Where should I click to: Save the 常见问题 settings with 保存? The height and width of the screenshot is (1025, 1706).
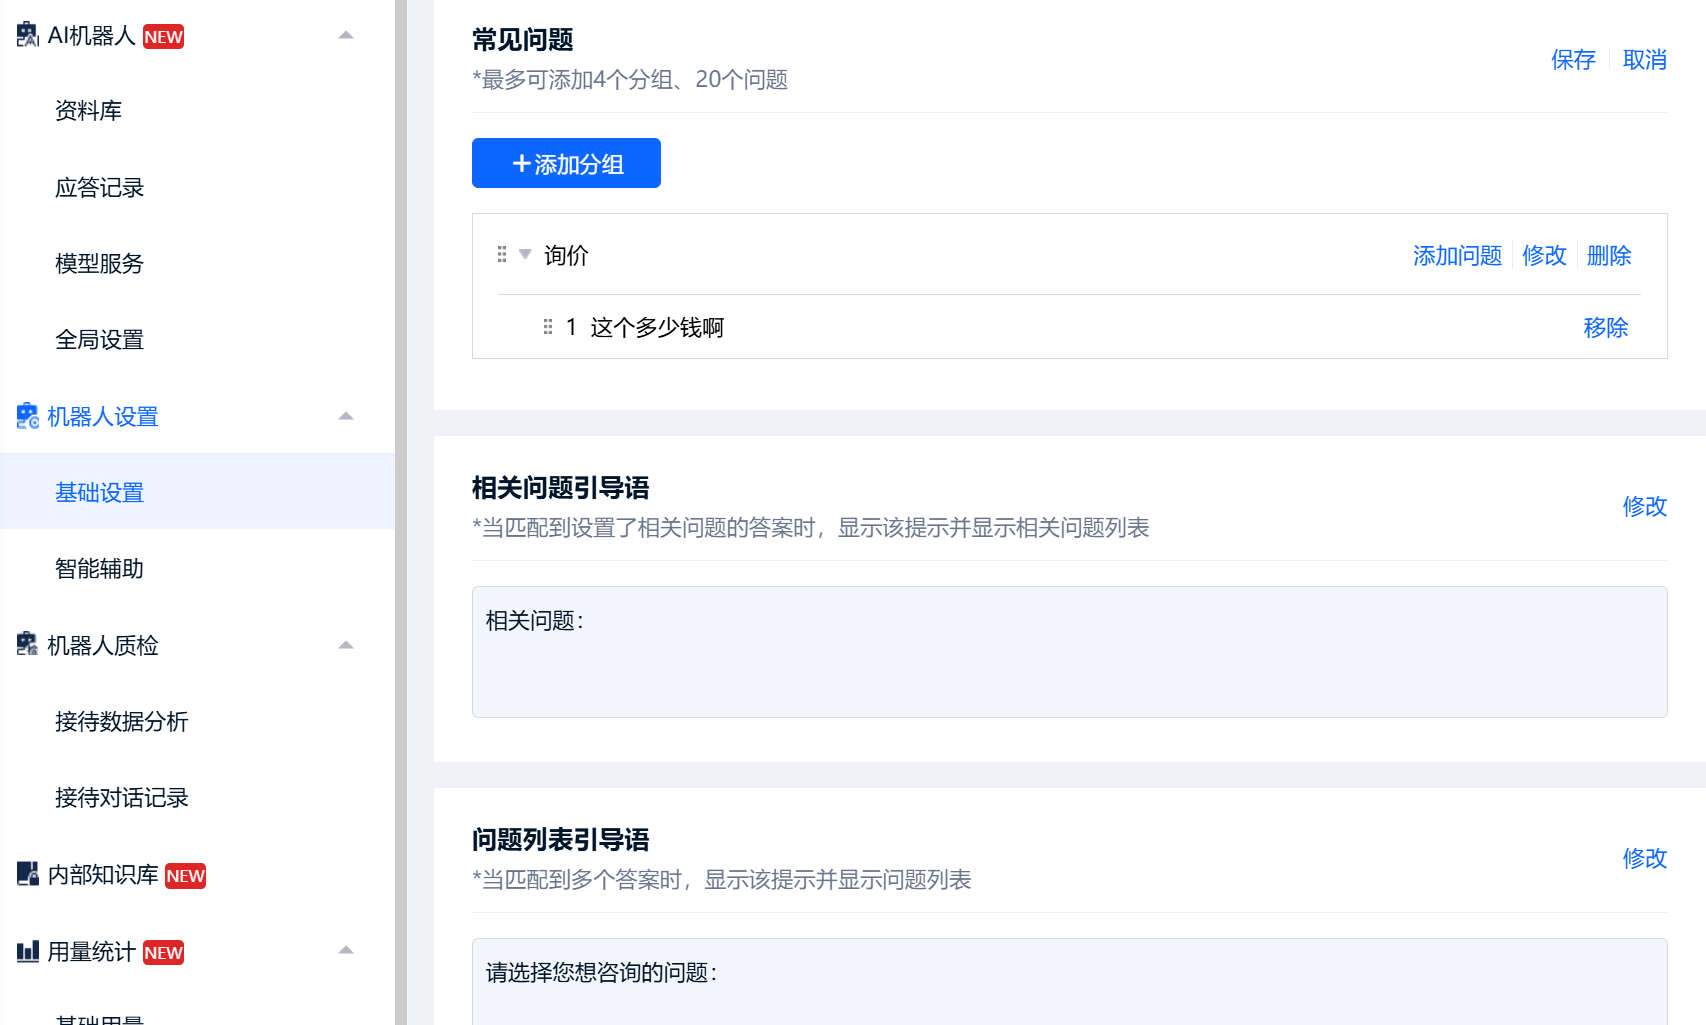click(1573, 60)
